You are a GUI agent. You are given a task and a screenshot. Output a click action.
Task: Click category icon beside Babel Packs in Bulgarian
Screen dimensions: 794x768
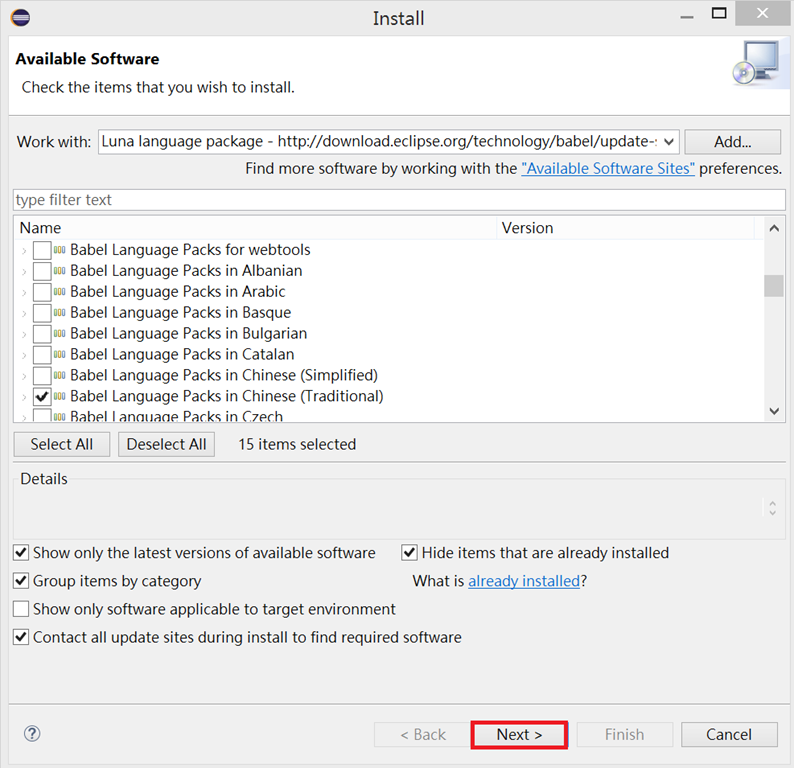[x=60, y=334]
